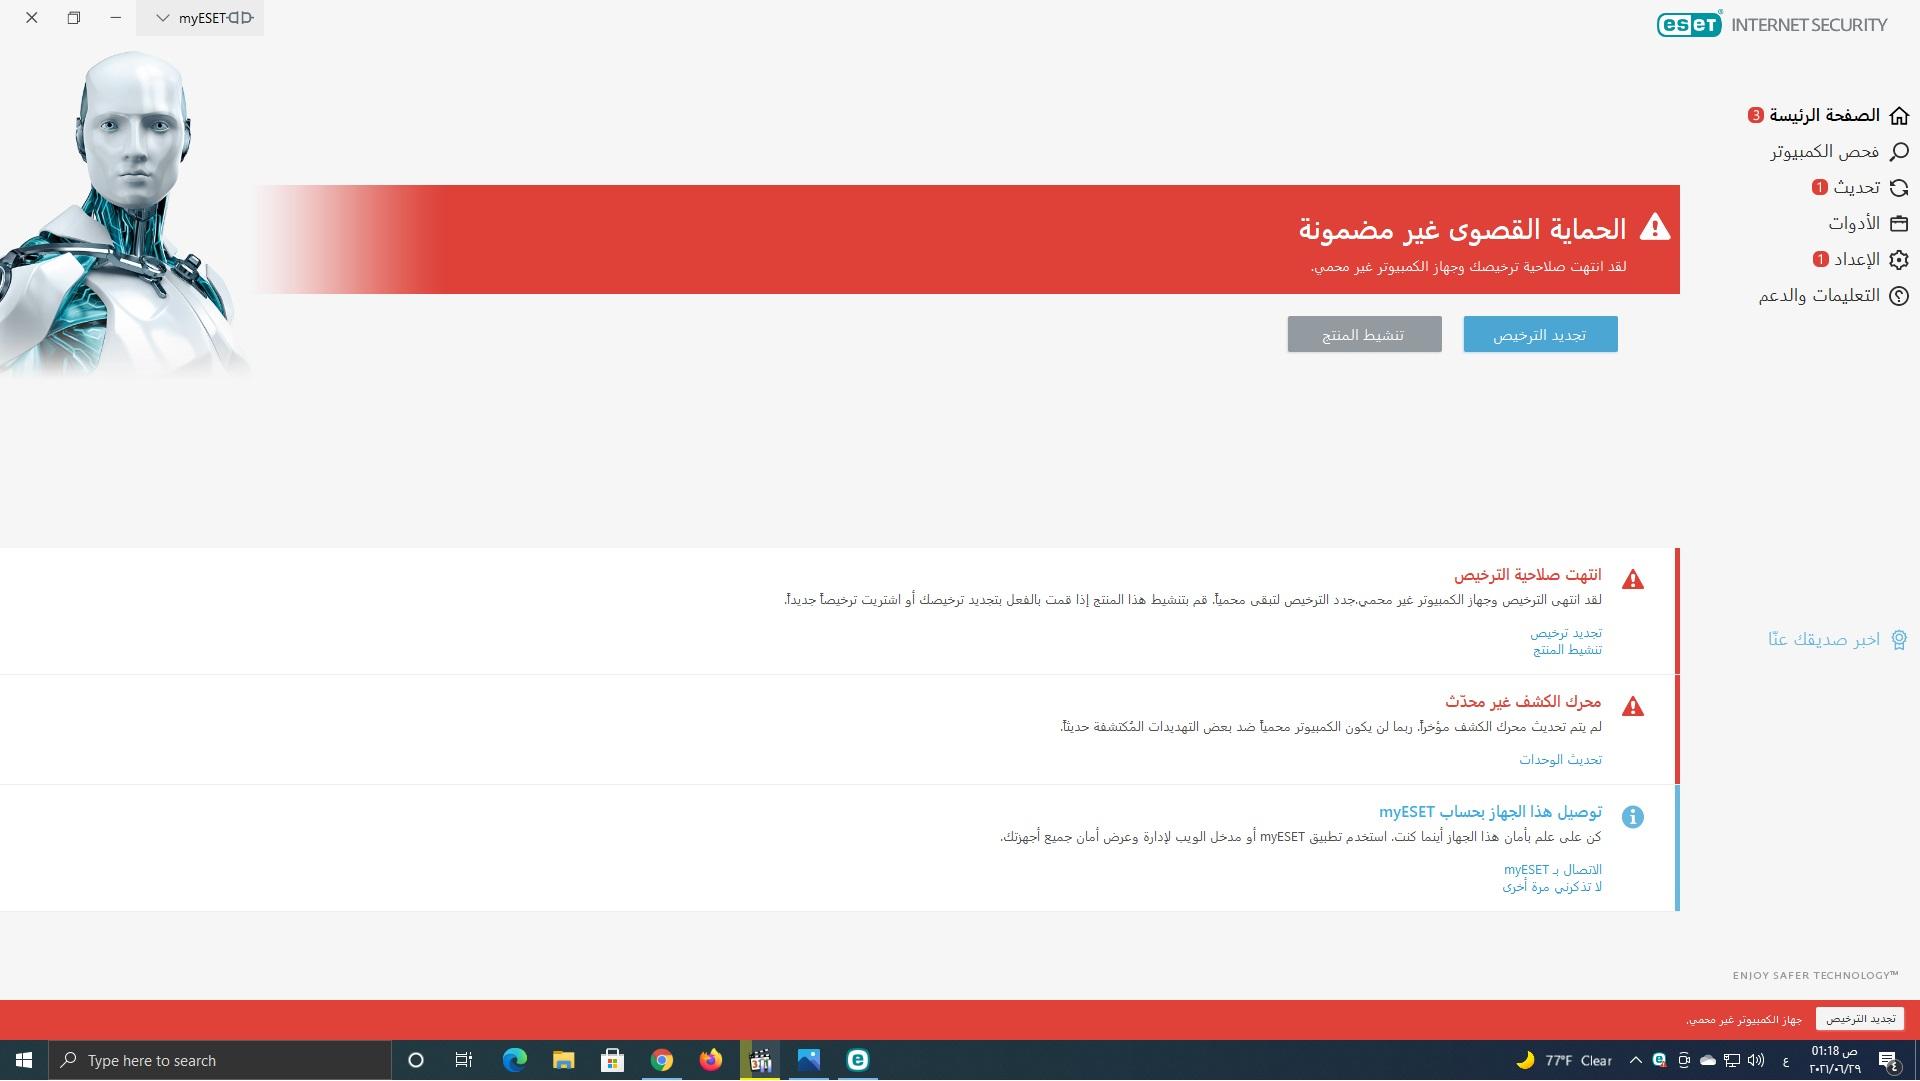Click the warning triangle in the red banner

1655,227
